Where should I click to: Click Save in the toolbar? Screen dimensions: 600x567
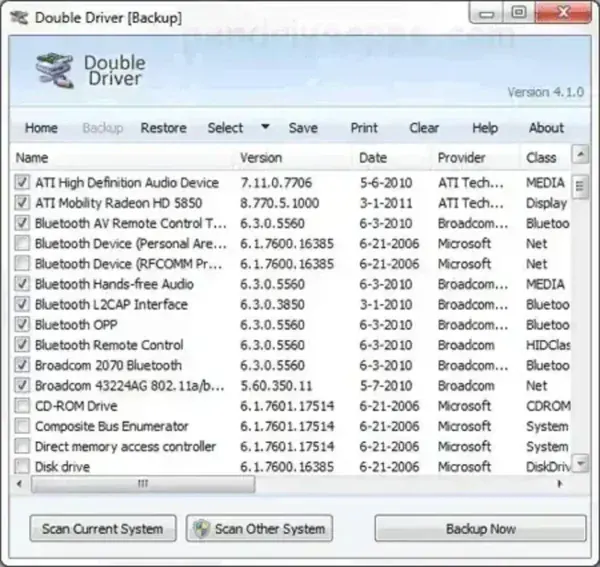[x=303, y=128]
